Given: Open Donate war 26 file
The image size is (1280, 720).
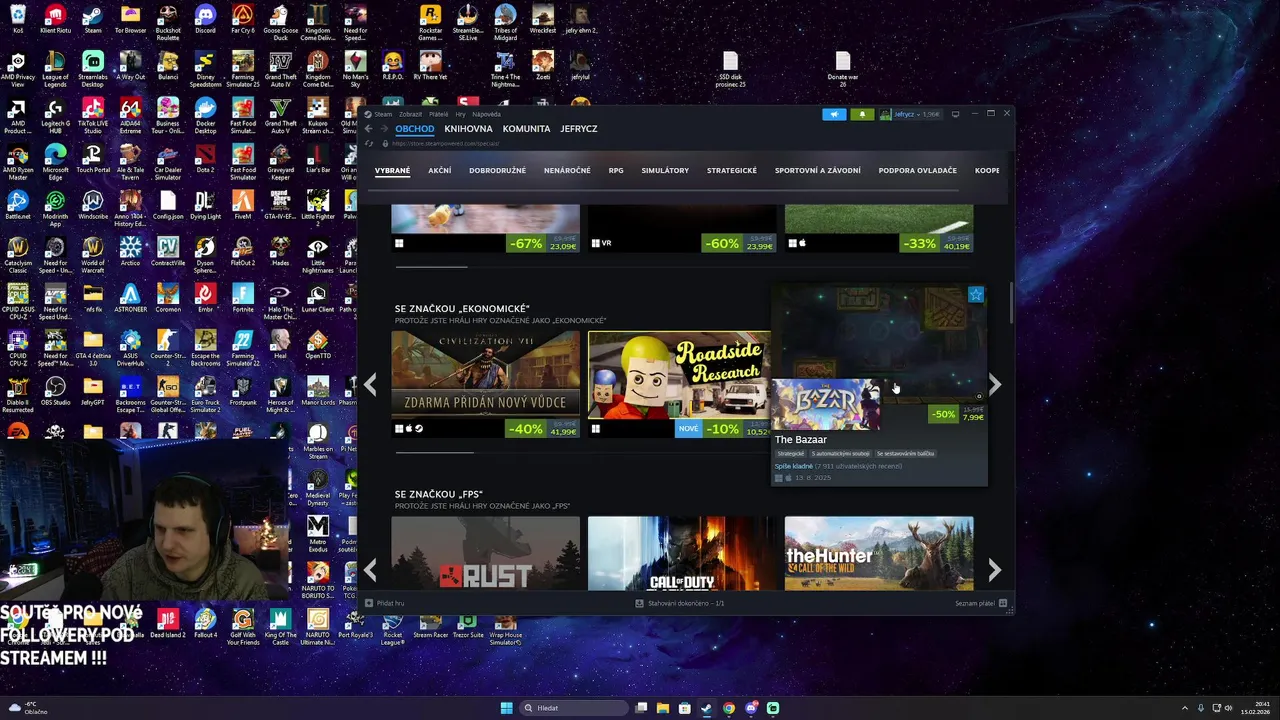Looking at the screenshot, I should click(843, 69).
